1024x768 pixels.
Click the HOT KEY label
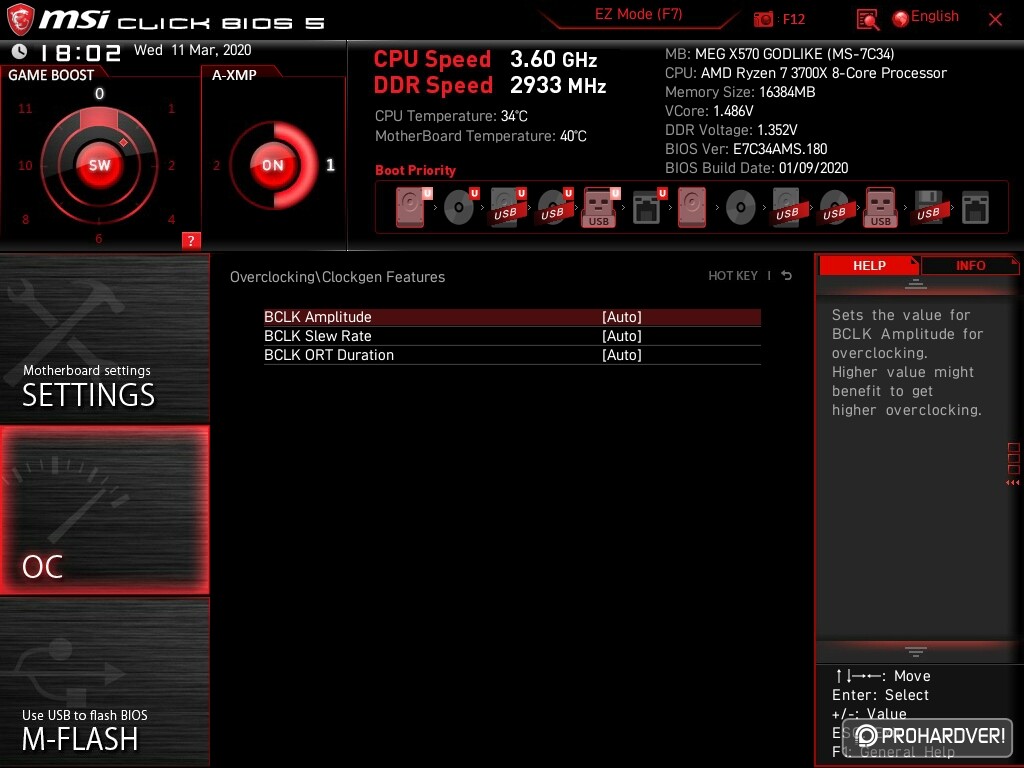click(733, 276)
